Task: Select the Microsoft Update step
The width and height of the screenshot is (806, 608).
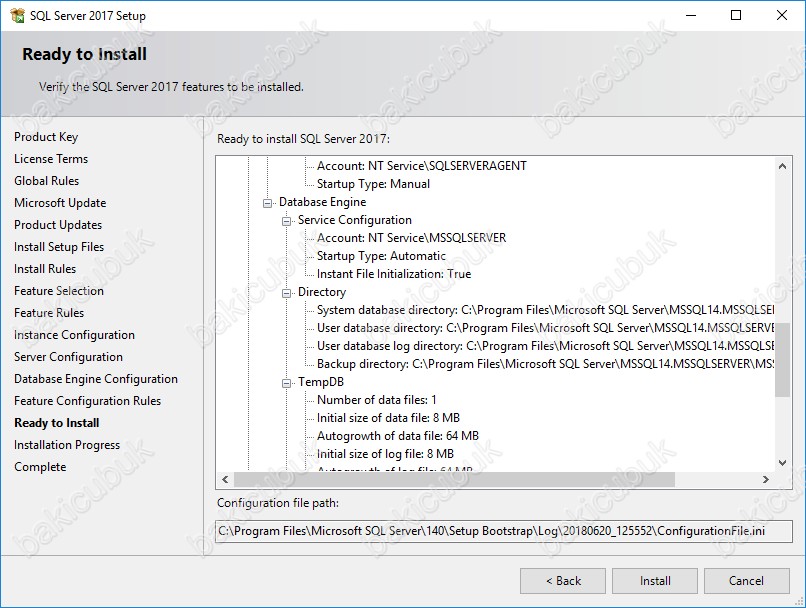Action: [x=60, y=203]
